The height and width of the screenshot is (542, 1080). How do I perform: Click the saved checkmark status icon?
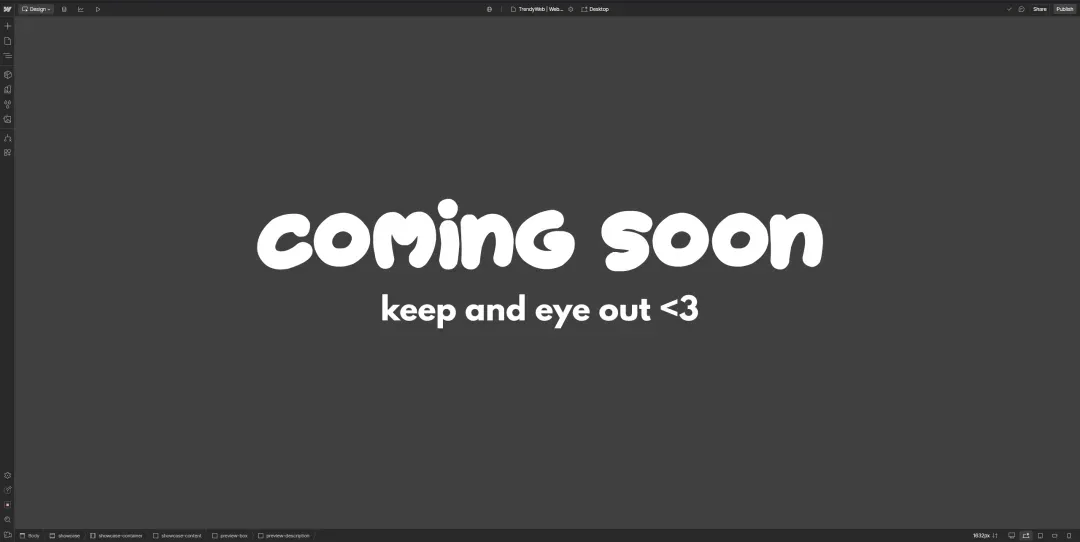tap(1010, 9)
